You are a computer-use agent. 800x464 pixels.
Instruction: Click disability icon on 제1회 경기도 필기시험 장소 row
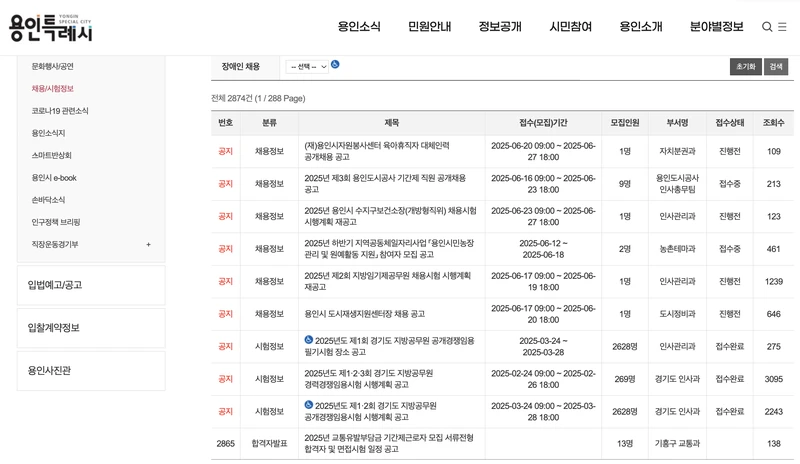pyautogui.click(x=309, y=339)
